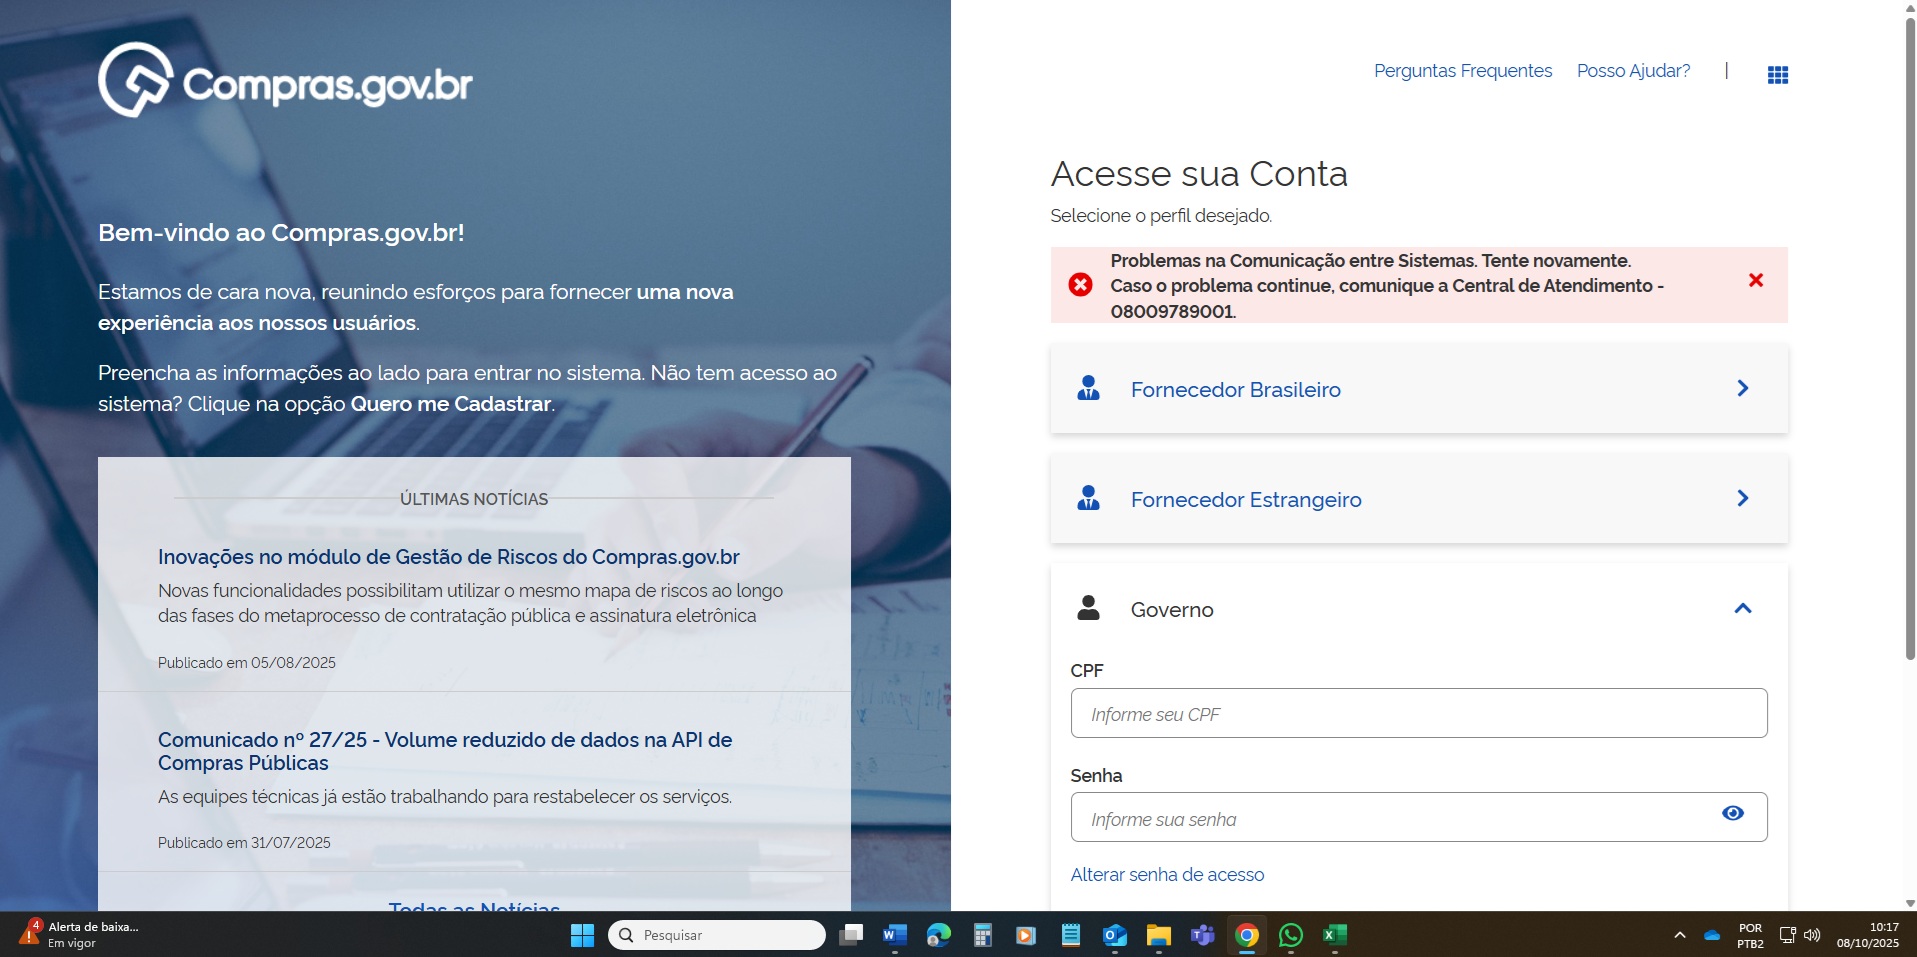The image size is (1917, 957).
Task: Click the red error icon in alert
Action: tap(1080, 285)
